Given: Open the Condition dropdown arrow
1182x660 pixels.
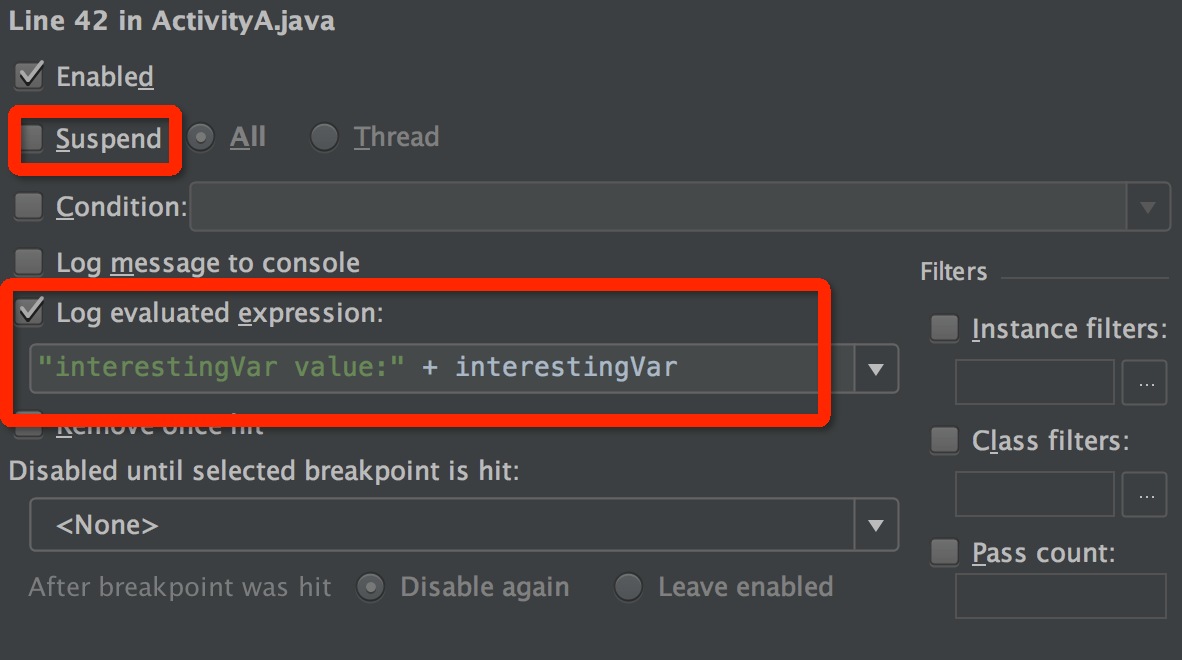Looking at the screenshot, I should 1147,208.
